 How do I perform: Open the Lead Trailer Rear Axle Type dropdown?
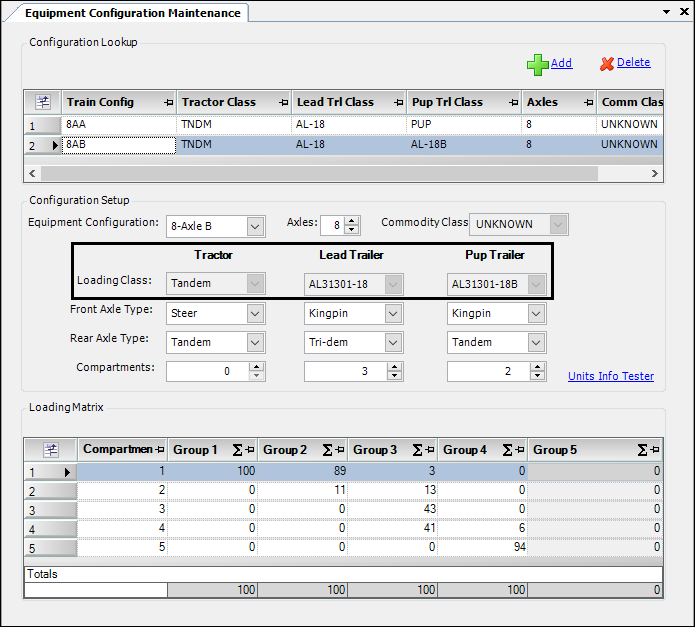tap(393, 342)
